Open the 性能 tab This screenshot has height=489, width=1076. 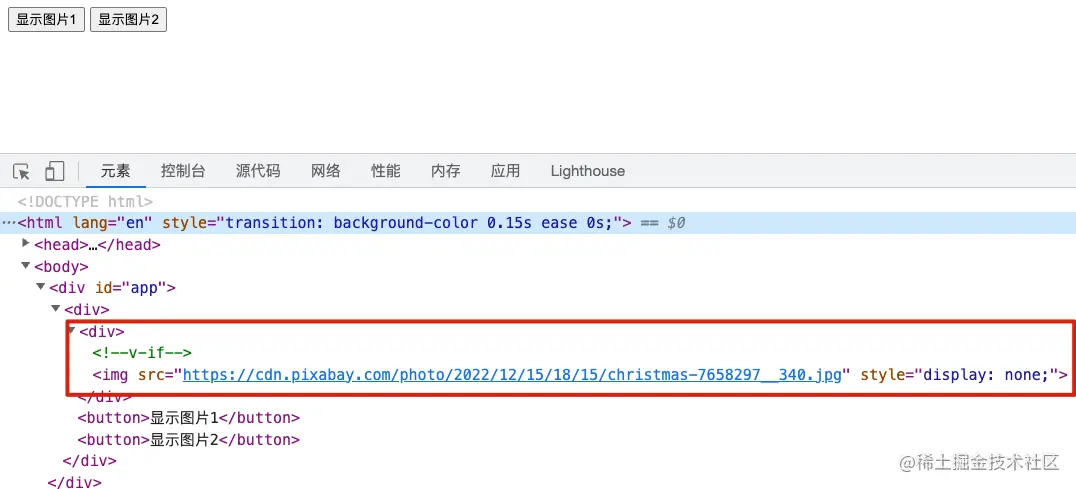(386, 171)
